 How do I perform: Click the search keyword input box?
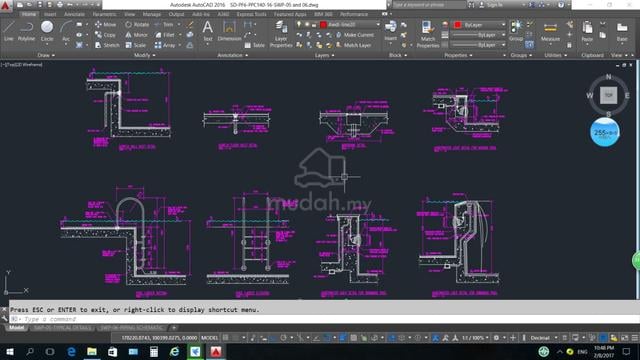pos(428,5)
